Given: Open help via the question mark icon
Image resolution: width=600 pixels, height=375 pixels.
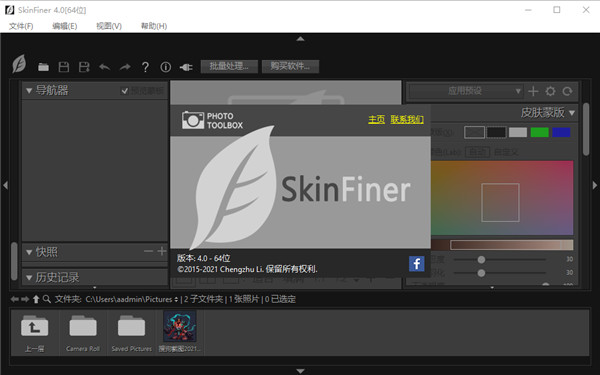Looking at the screenshot, I should click(x=145, y=67).
